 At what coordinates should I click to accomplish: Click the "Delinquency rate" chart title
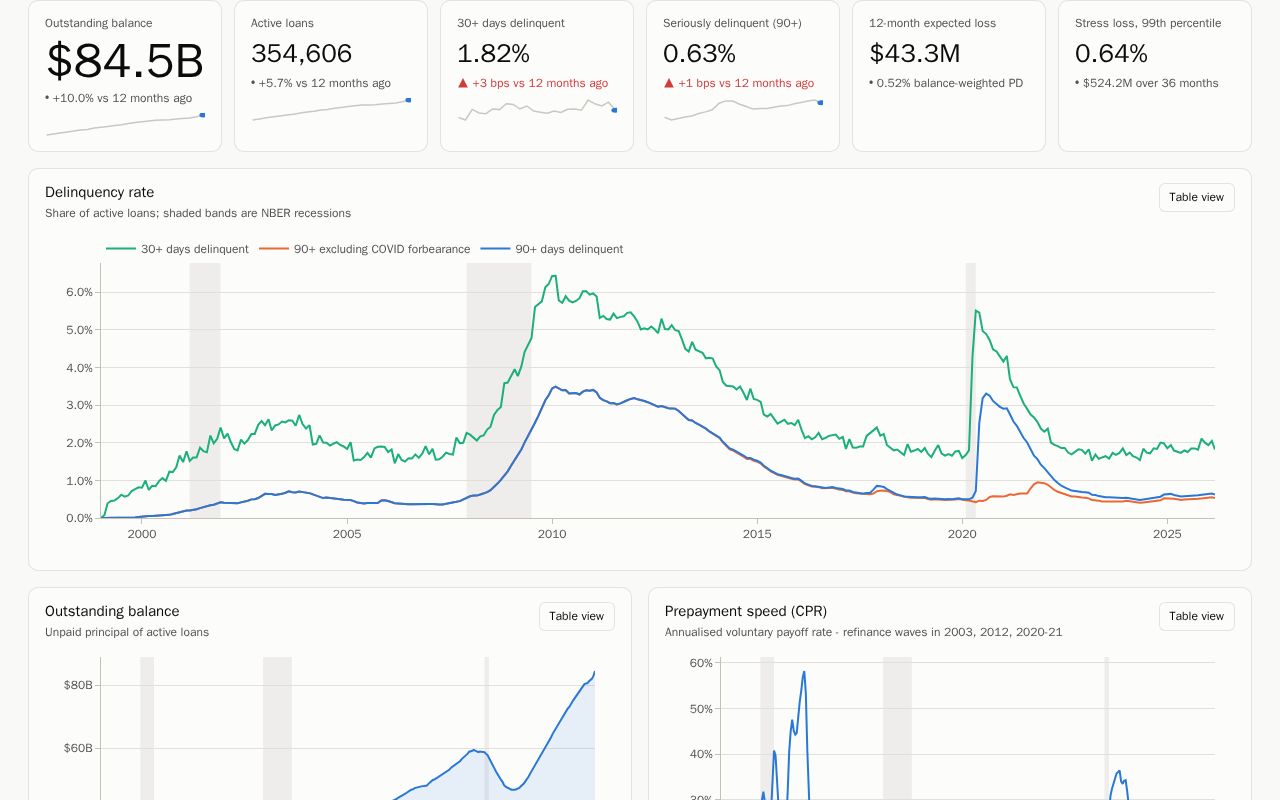[100, 192]
